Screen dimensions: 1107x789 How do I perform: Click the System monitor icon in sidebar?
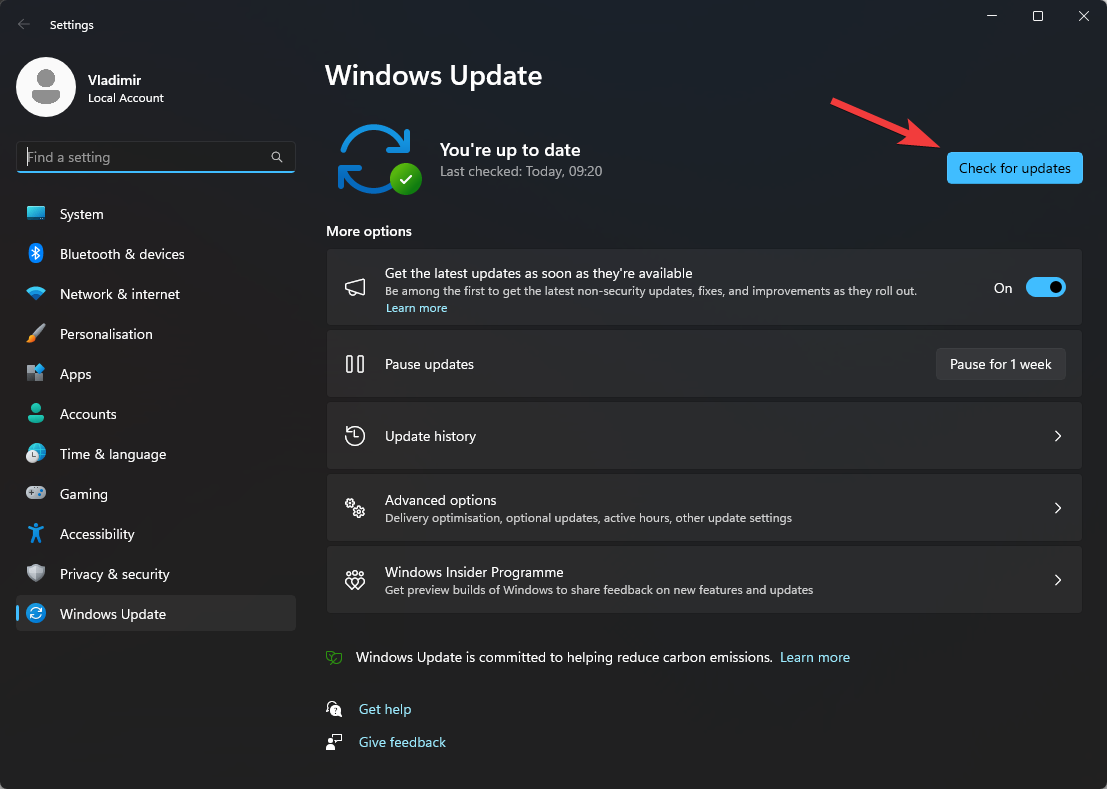[x=36, y=214]
